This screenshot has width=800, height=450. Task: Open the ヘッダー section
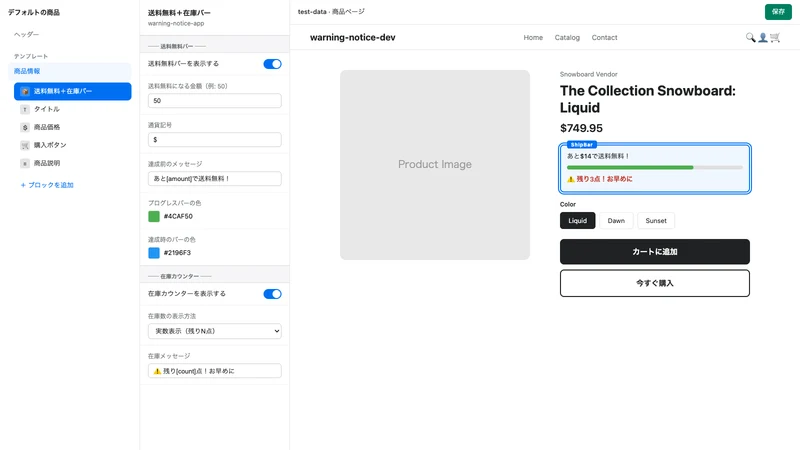(x=27, y=34)
